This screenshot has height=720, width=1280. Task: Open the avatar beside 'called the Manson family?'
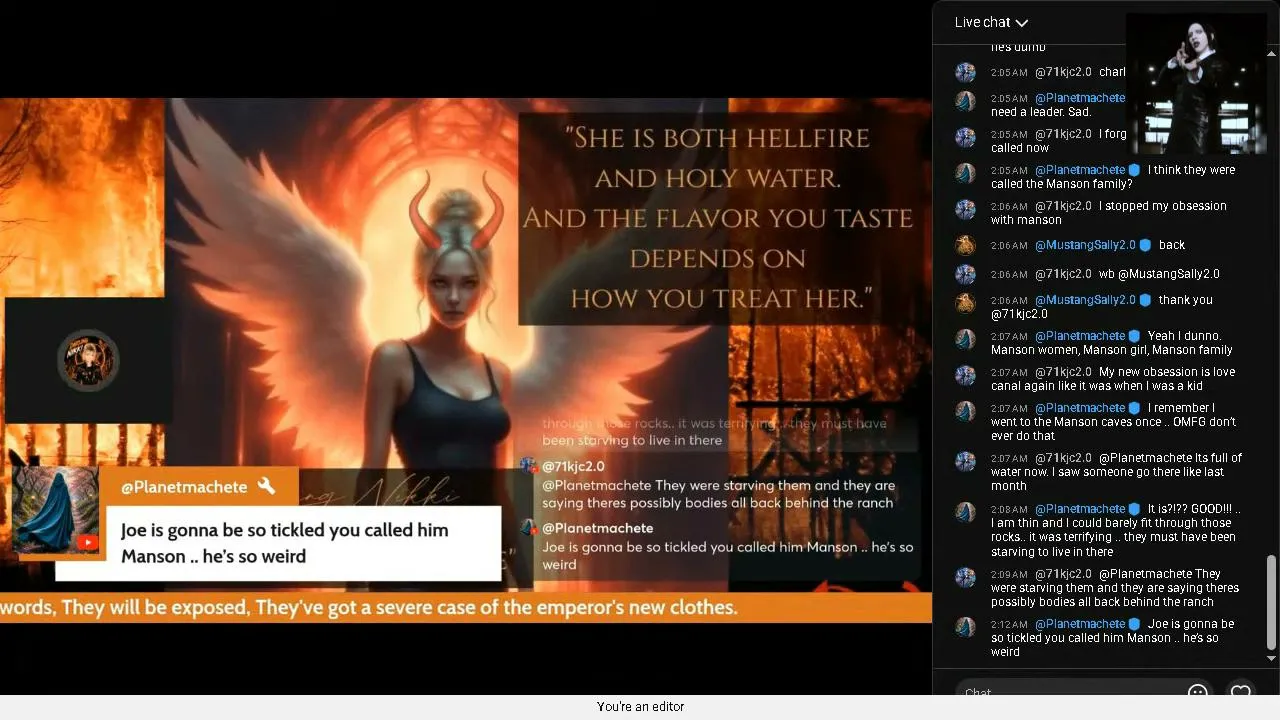click(x=965, y=173)
